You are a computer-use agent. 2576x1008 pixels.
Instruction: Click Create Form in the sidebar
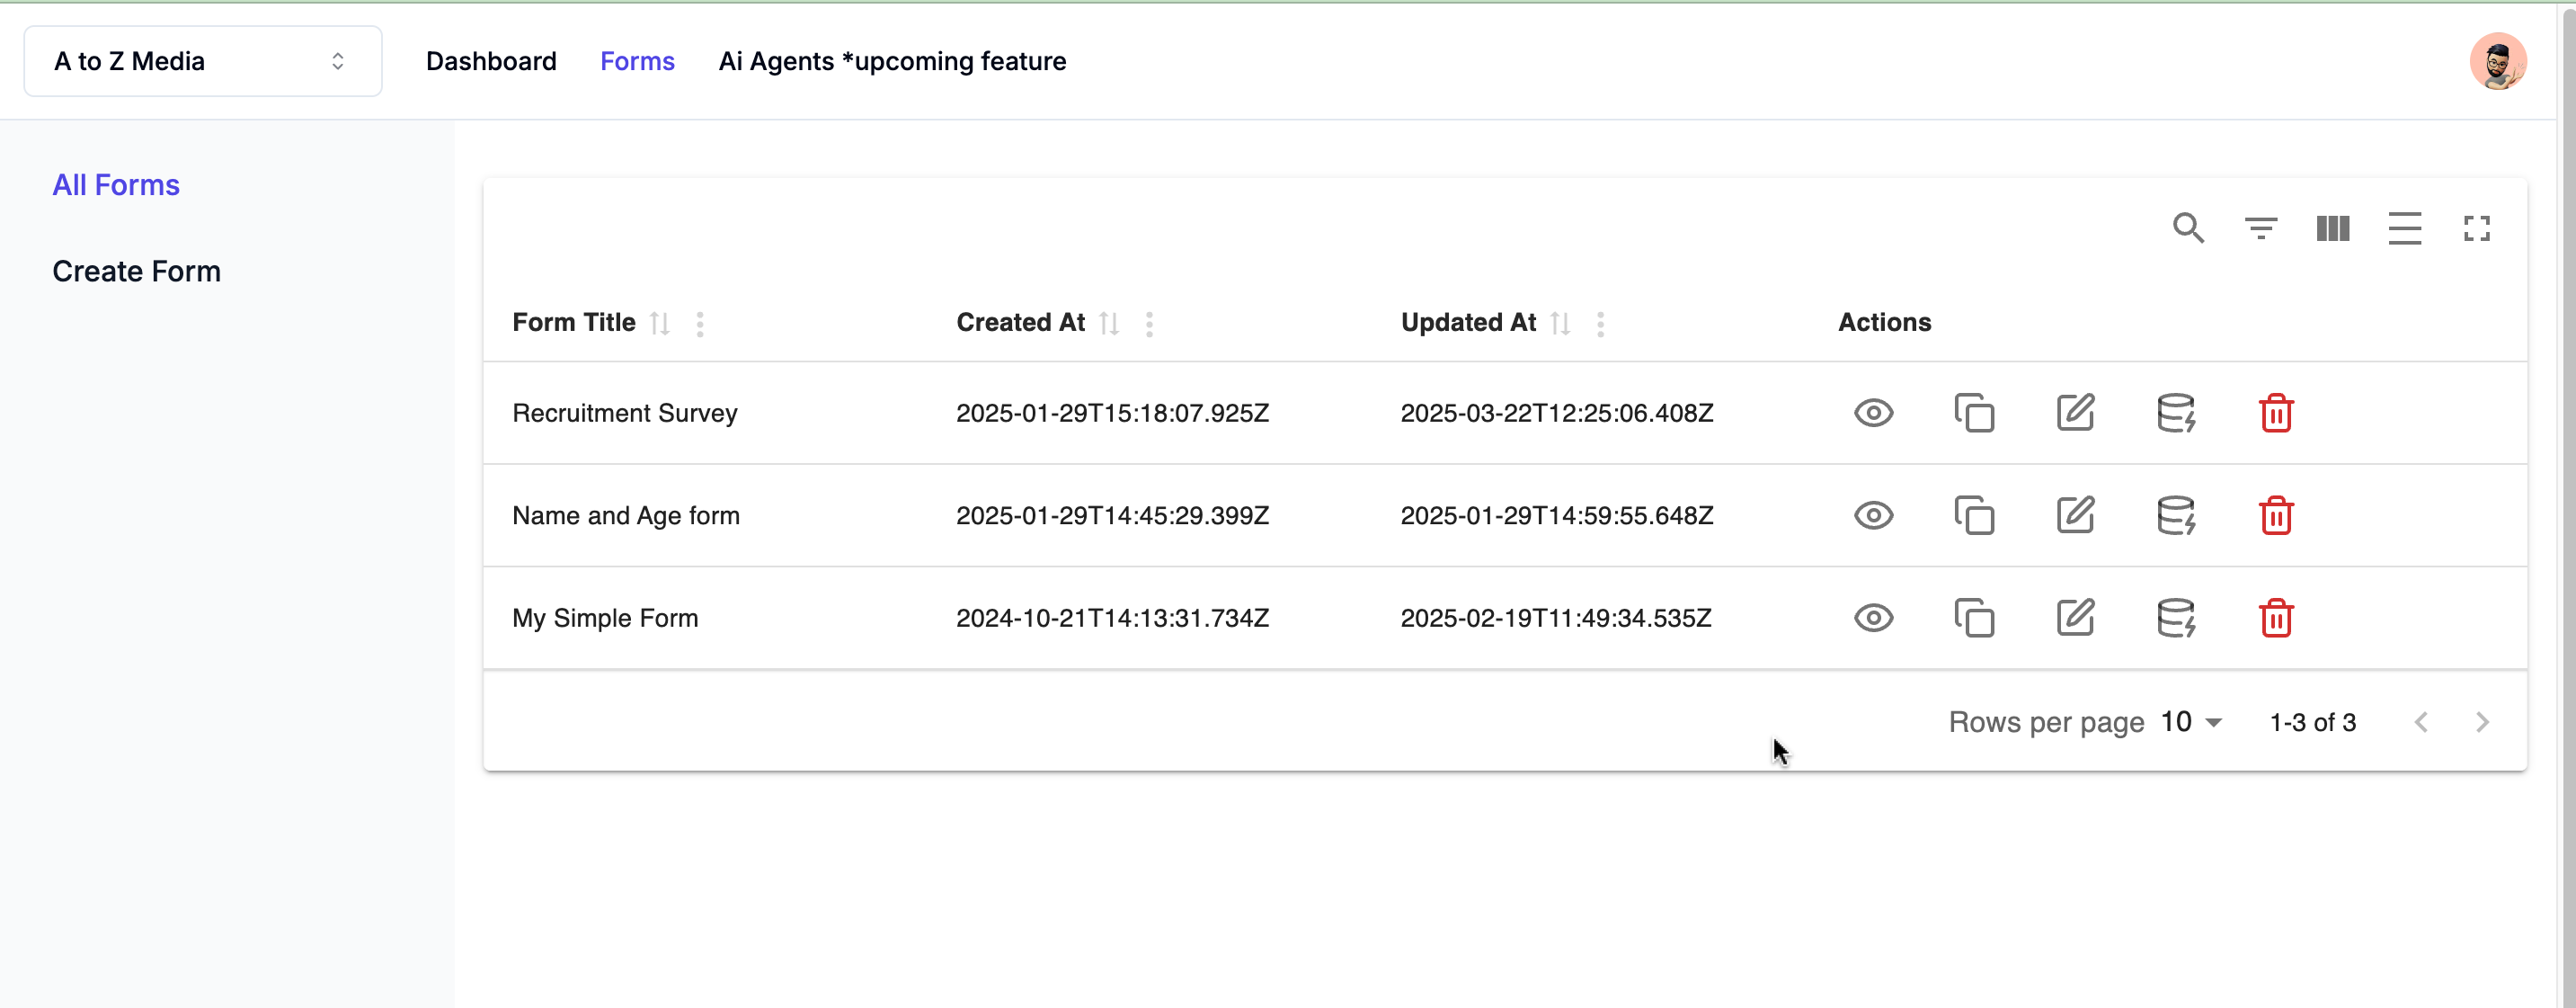click(x=136, y=271)
